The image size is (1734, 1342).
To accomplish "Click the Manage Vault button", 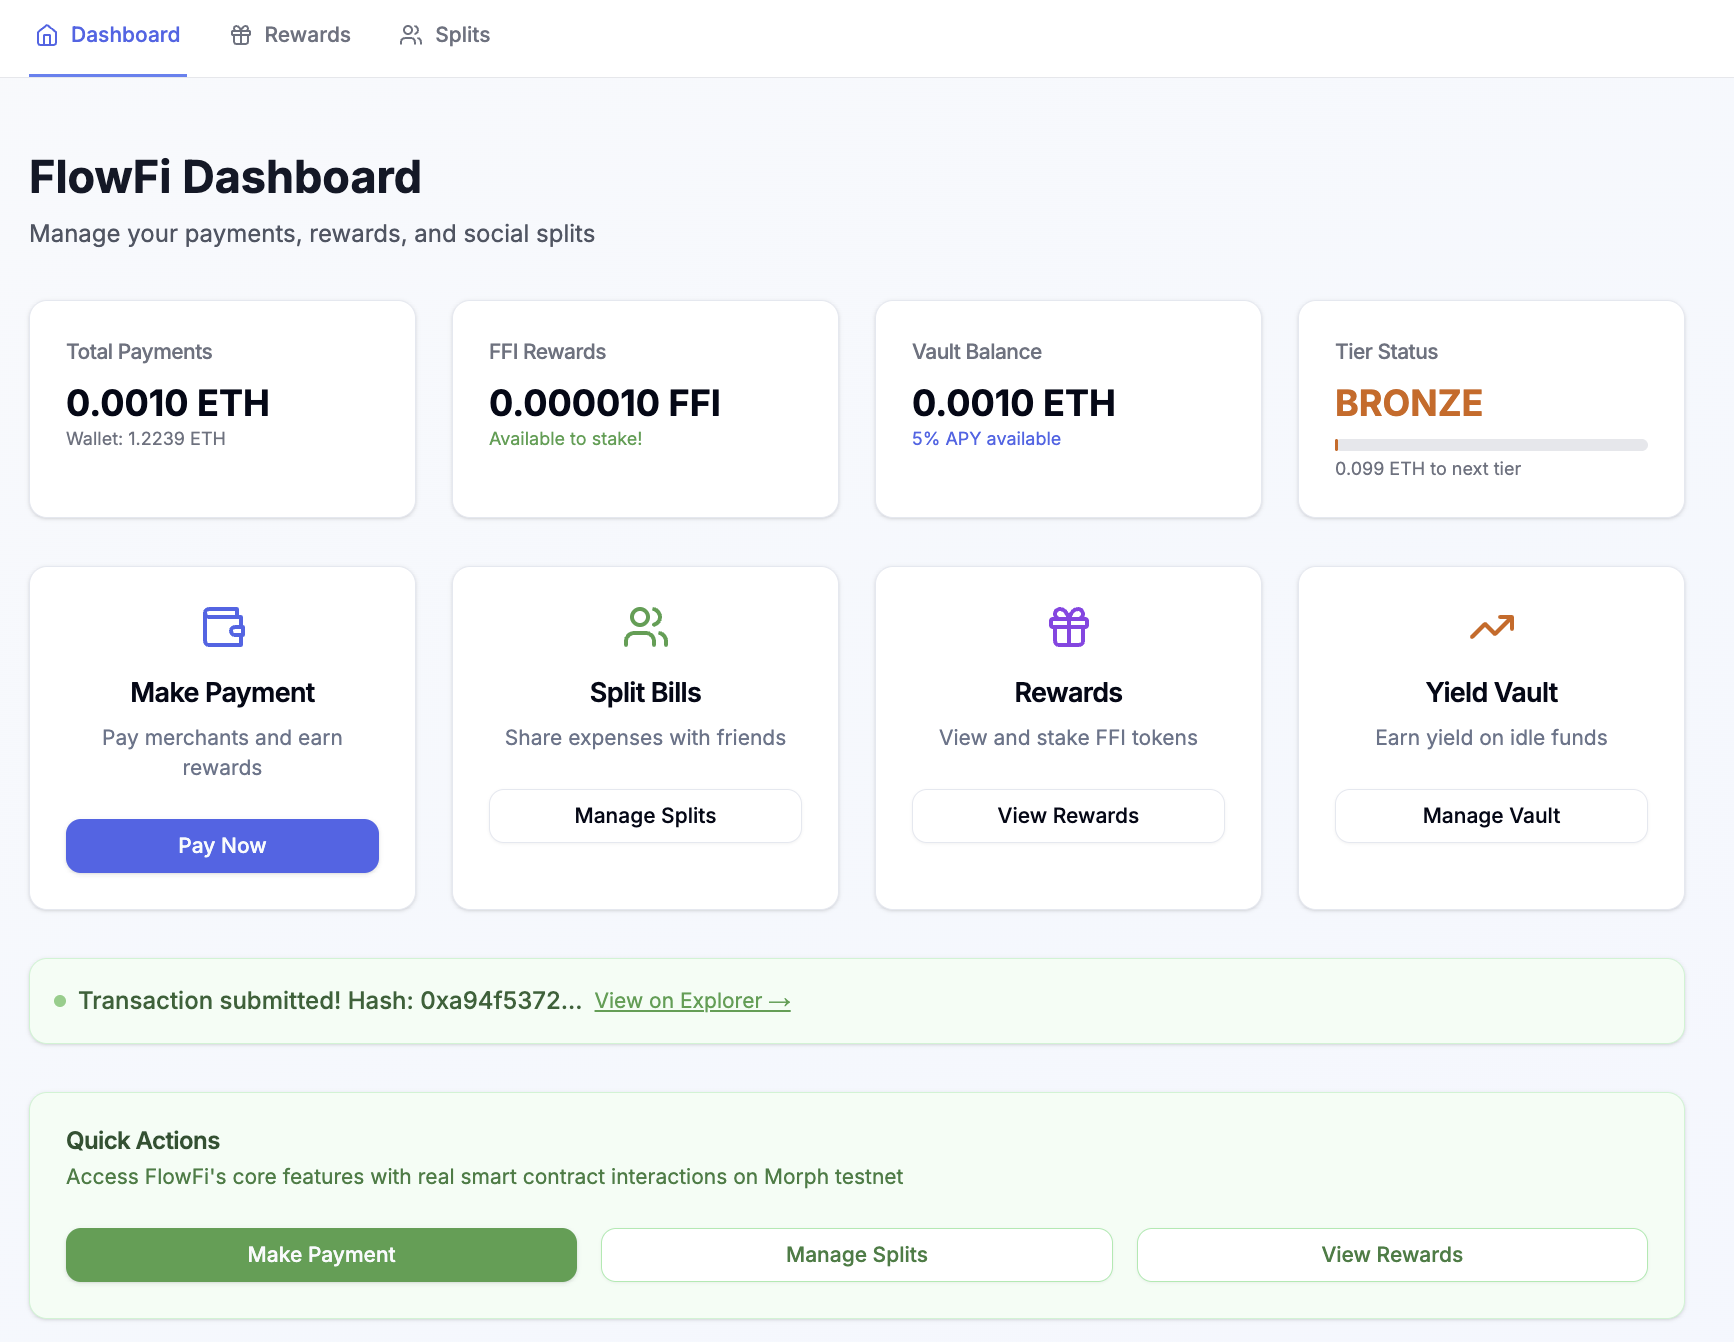I will 1491,816.
